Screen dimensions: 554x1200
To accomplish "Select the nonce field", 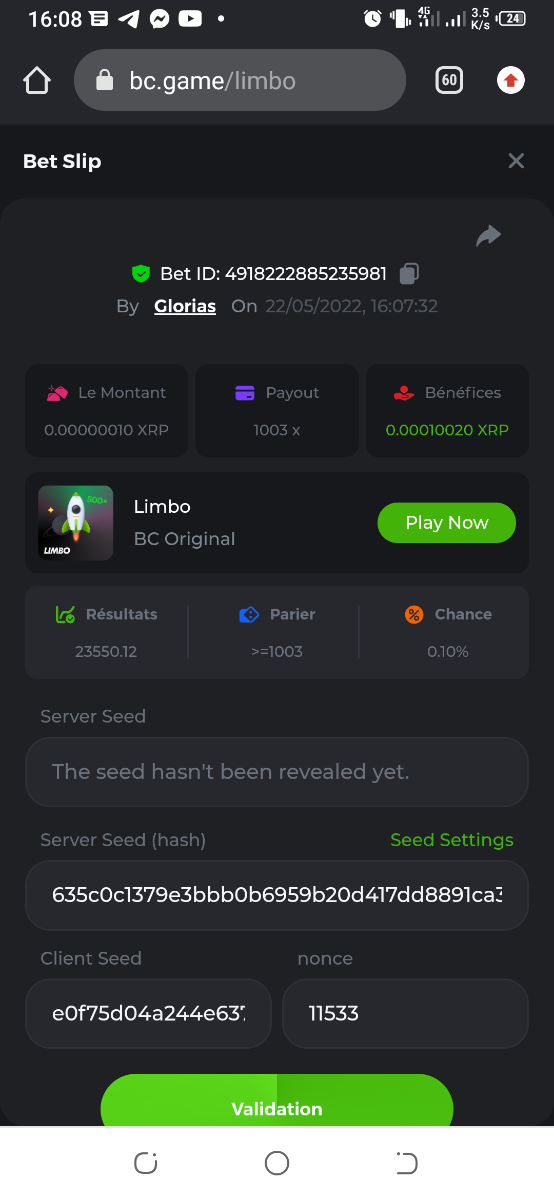I will (405, 1013).
